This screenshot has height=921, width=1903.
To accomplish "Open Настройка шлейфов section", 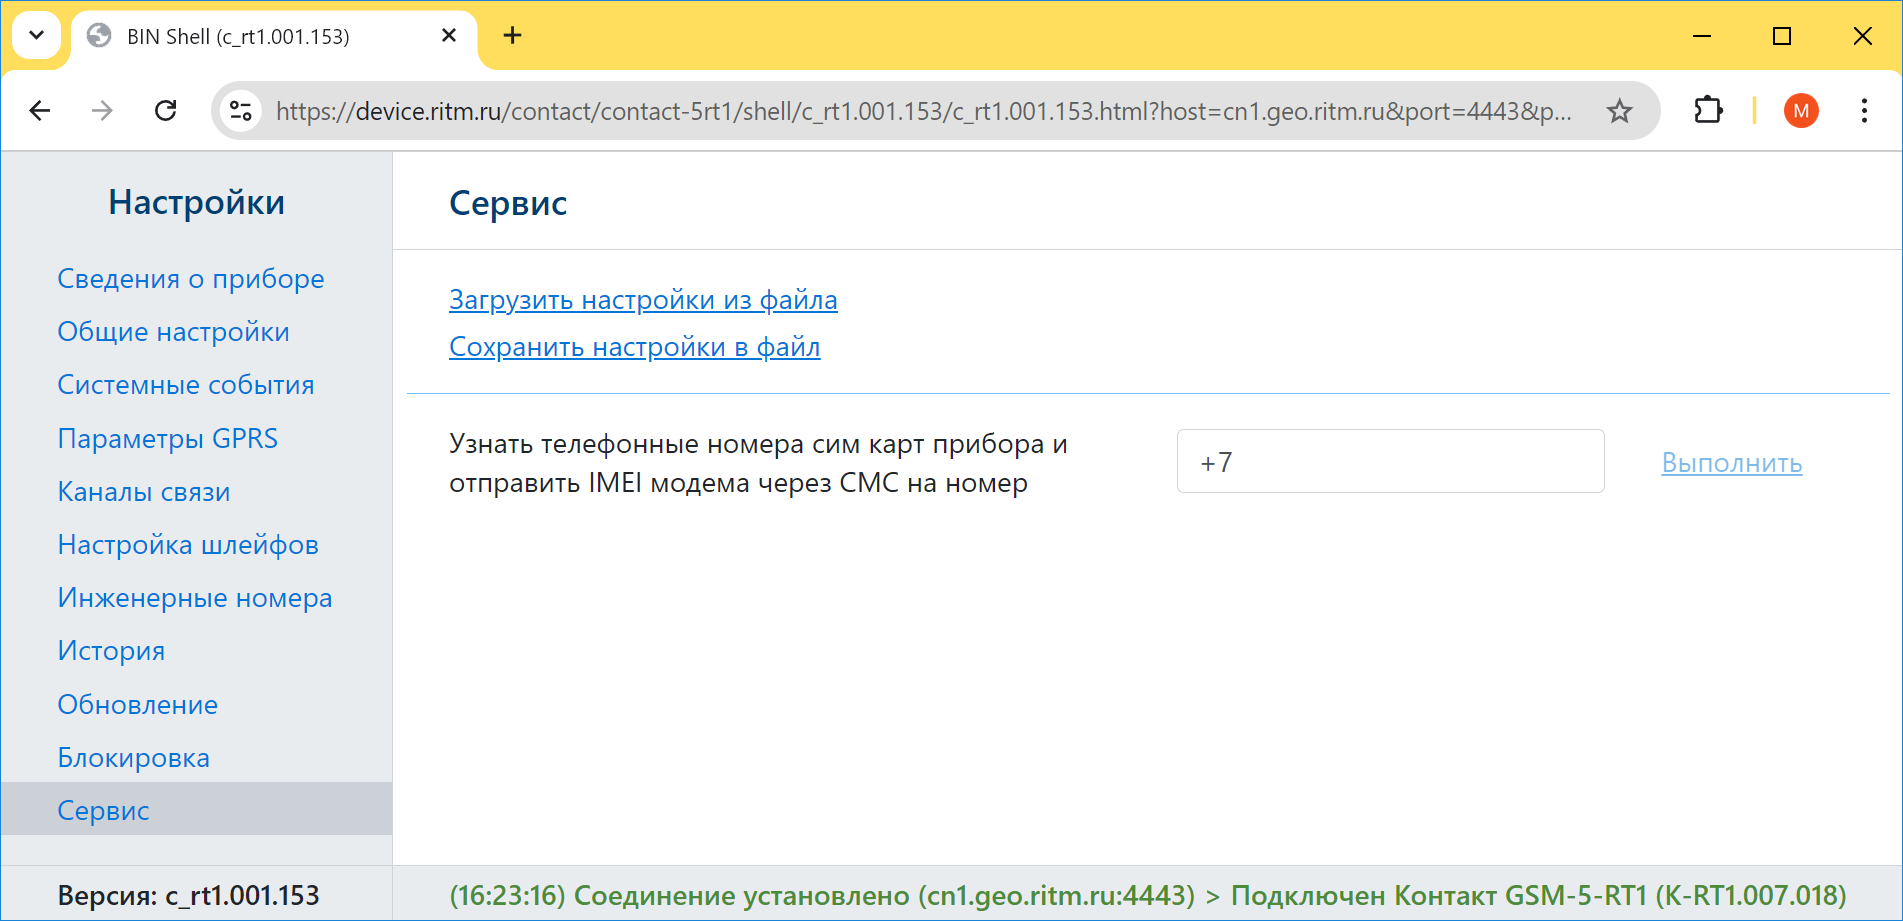I will [x=188, y=544].
